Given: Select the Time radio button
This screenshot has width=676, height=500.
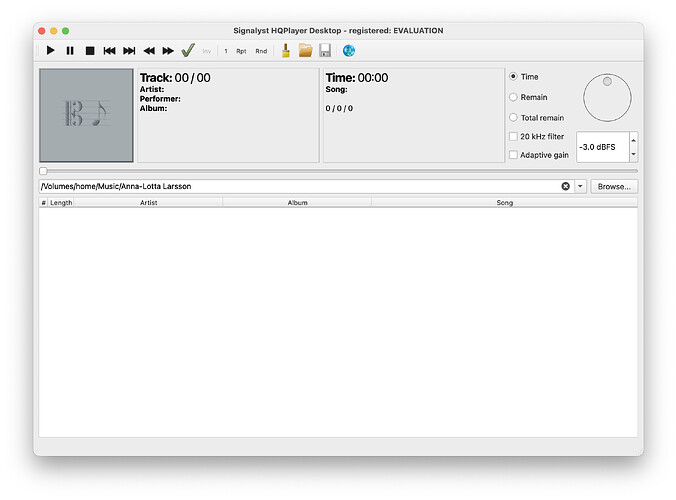Looking at the screenshot, I should (513, 77).
